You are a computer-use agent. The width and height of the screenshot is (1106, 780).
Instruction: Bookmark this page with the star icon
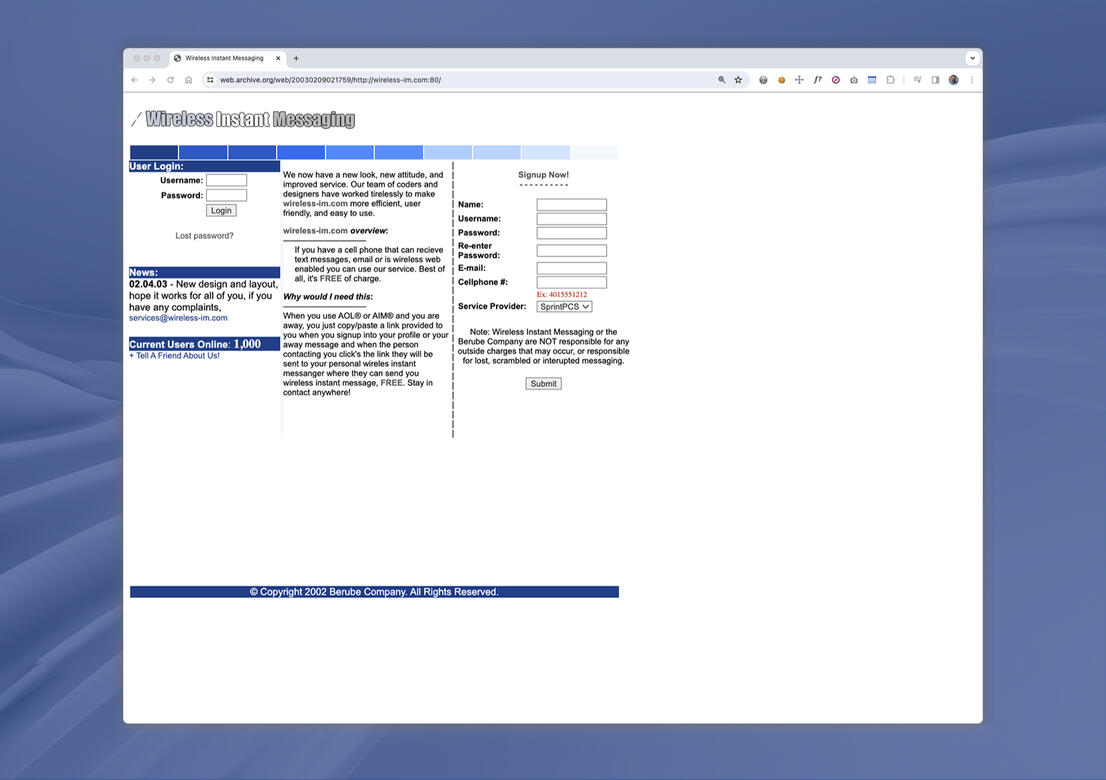point(738,80)
